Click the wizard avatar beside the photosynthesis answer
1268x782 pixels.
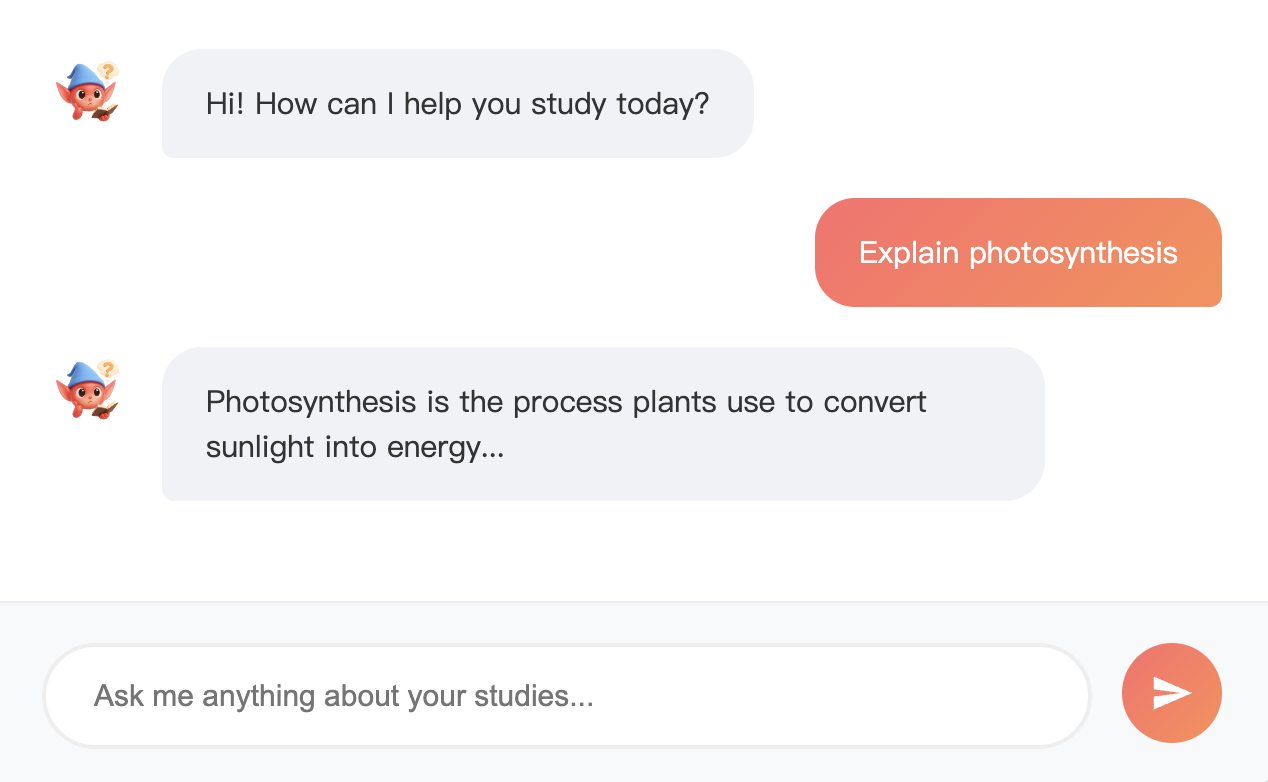click(87, 391)
